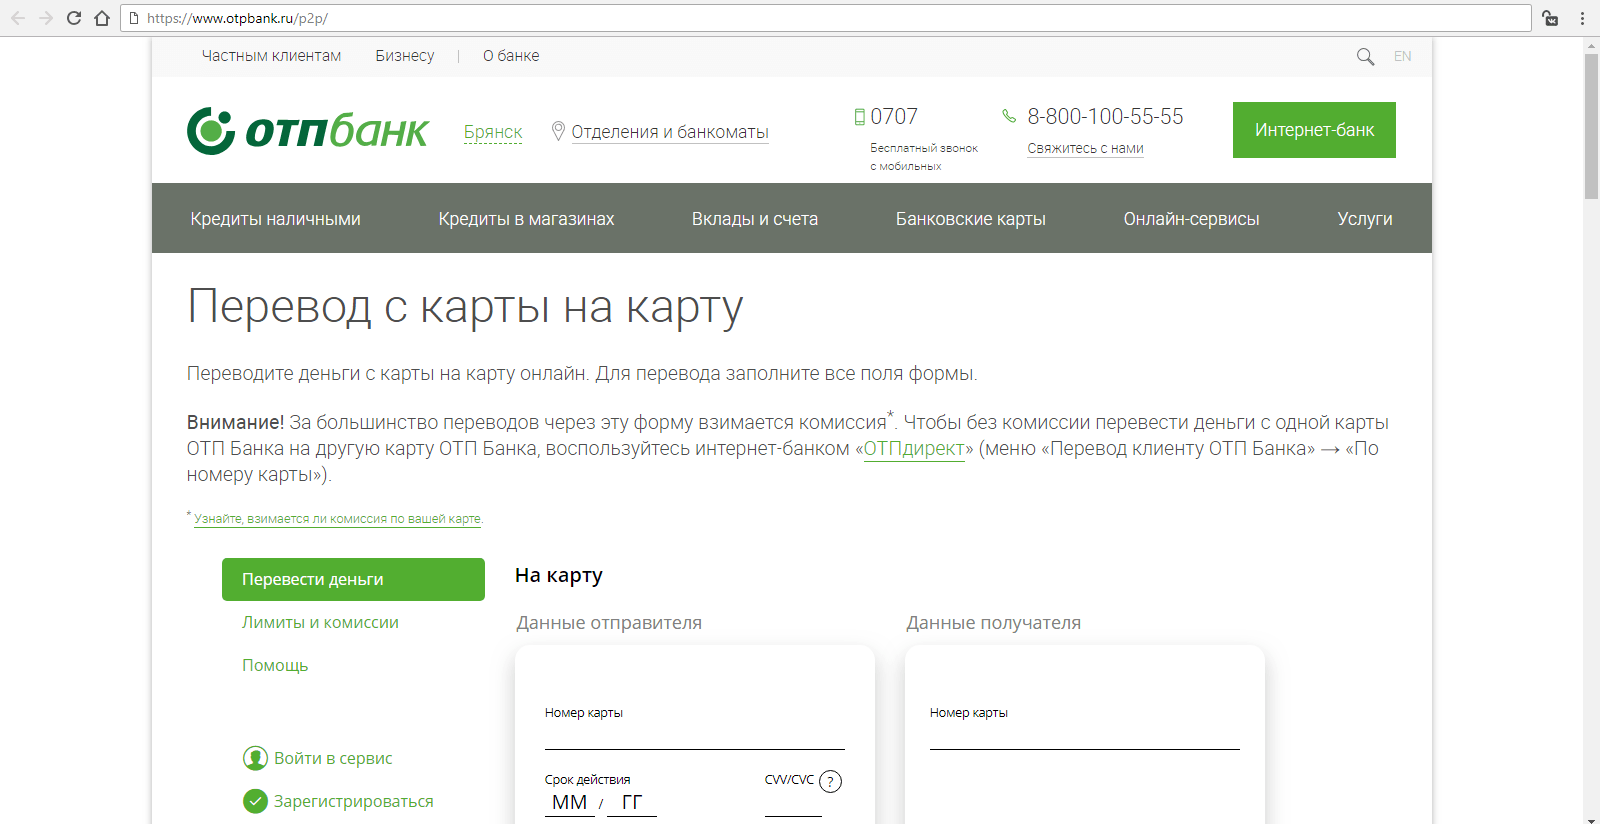Click the Интернет-банк button
The width and height of the screenshot is (1600, 824).
pos(1314,130)
